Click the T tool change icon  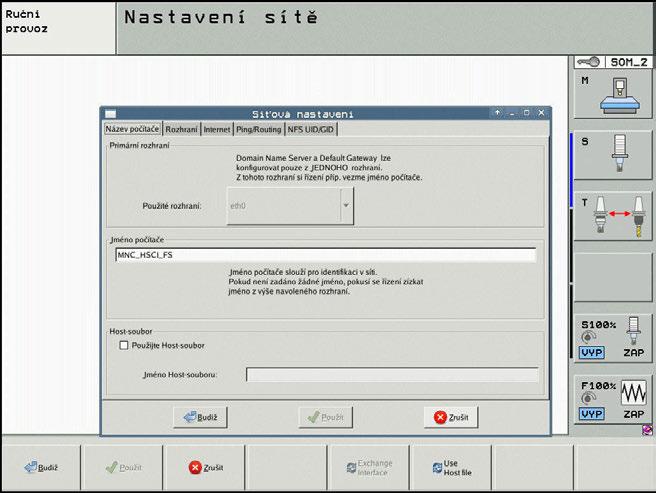click(x=620, y=216)
